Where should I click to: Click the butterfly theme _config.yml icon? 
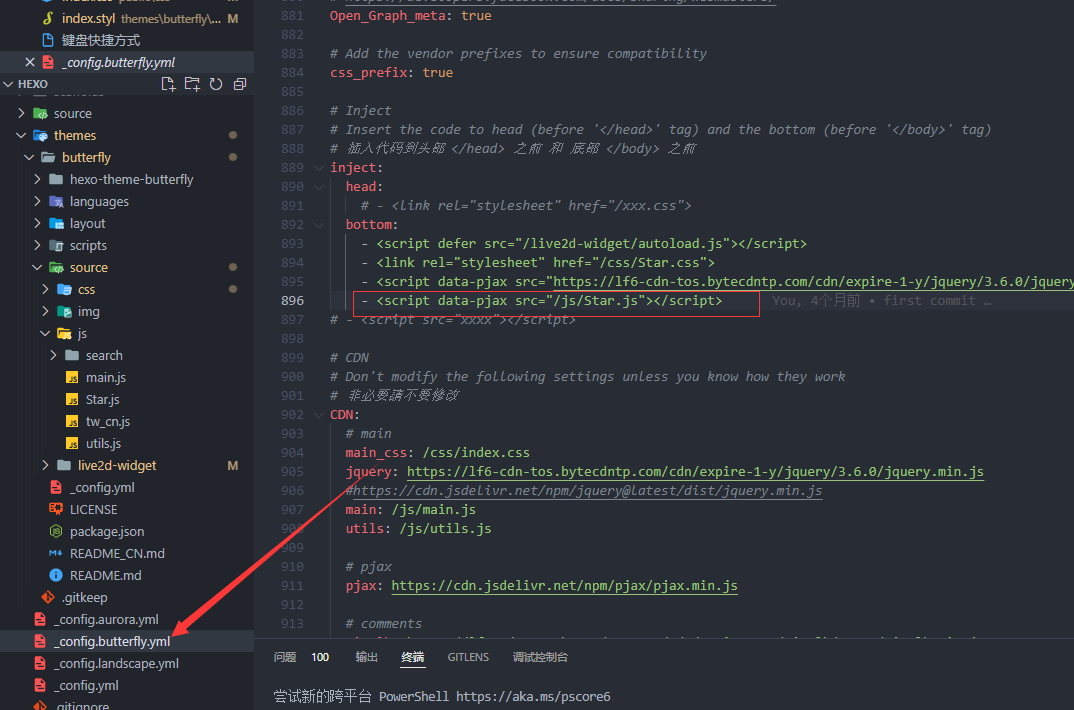[x=56, y=487]
